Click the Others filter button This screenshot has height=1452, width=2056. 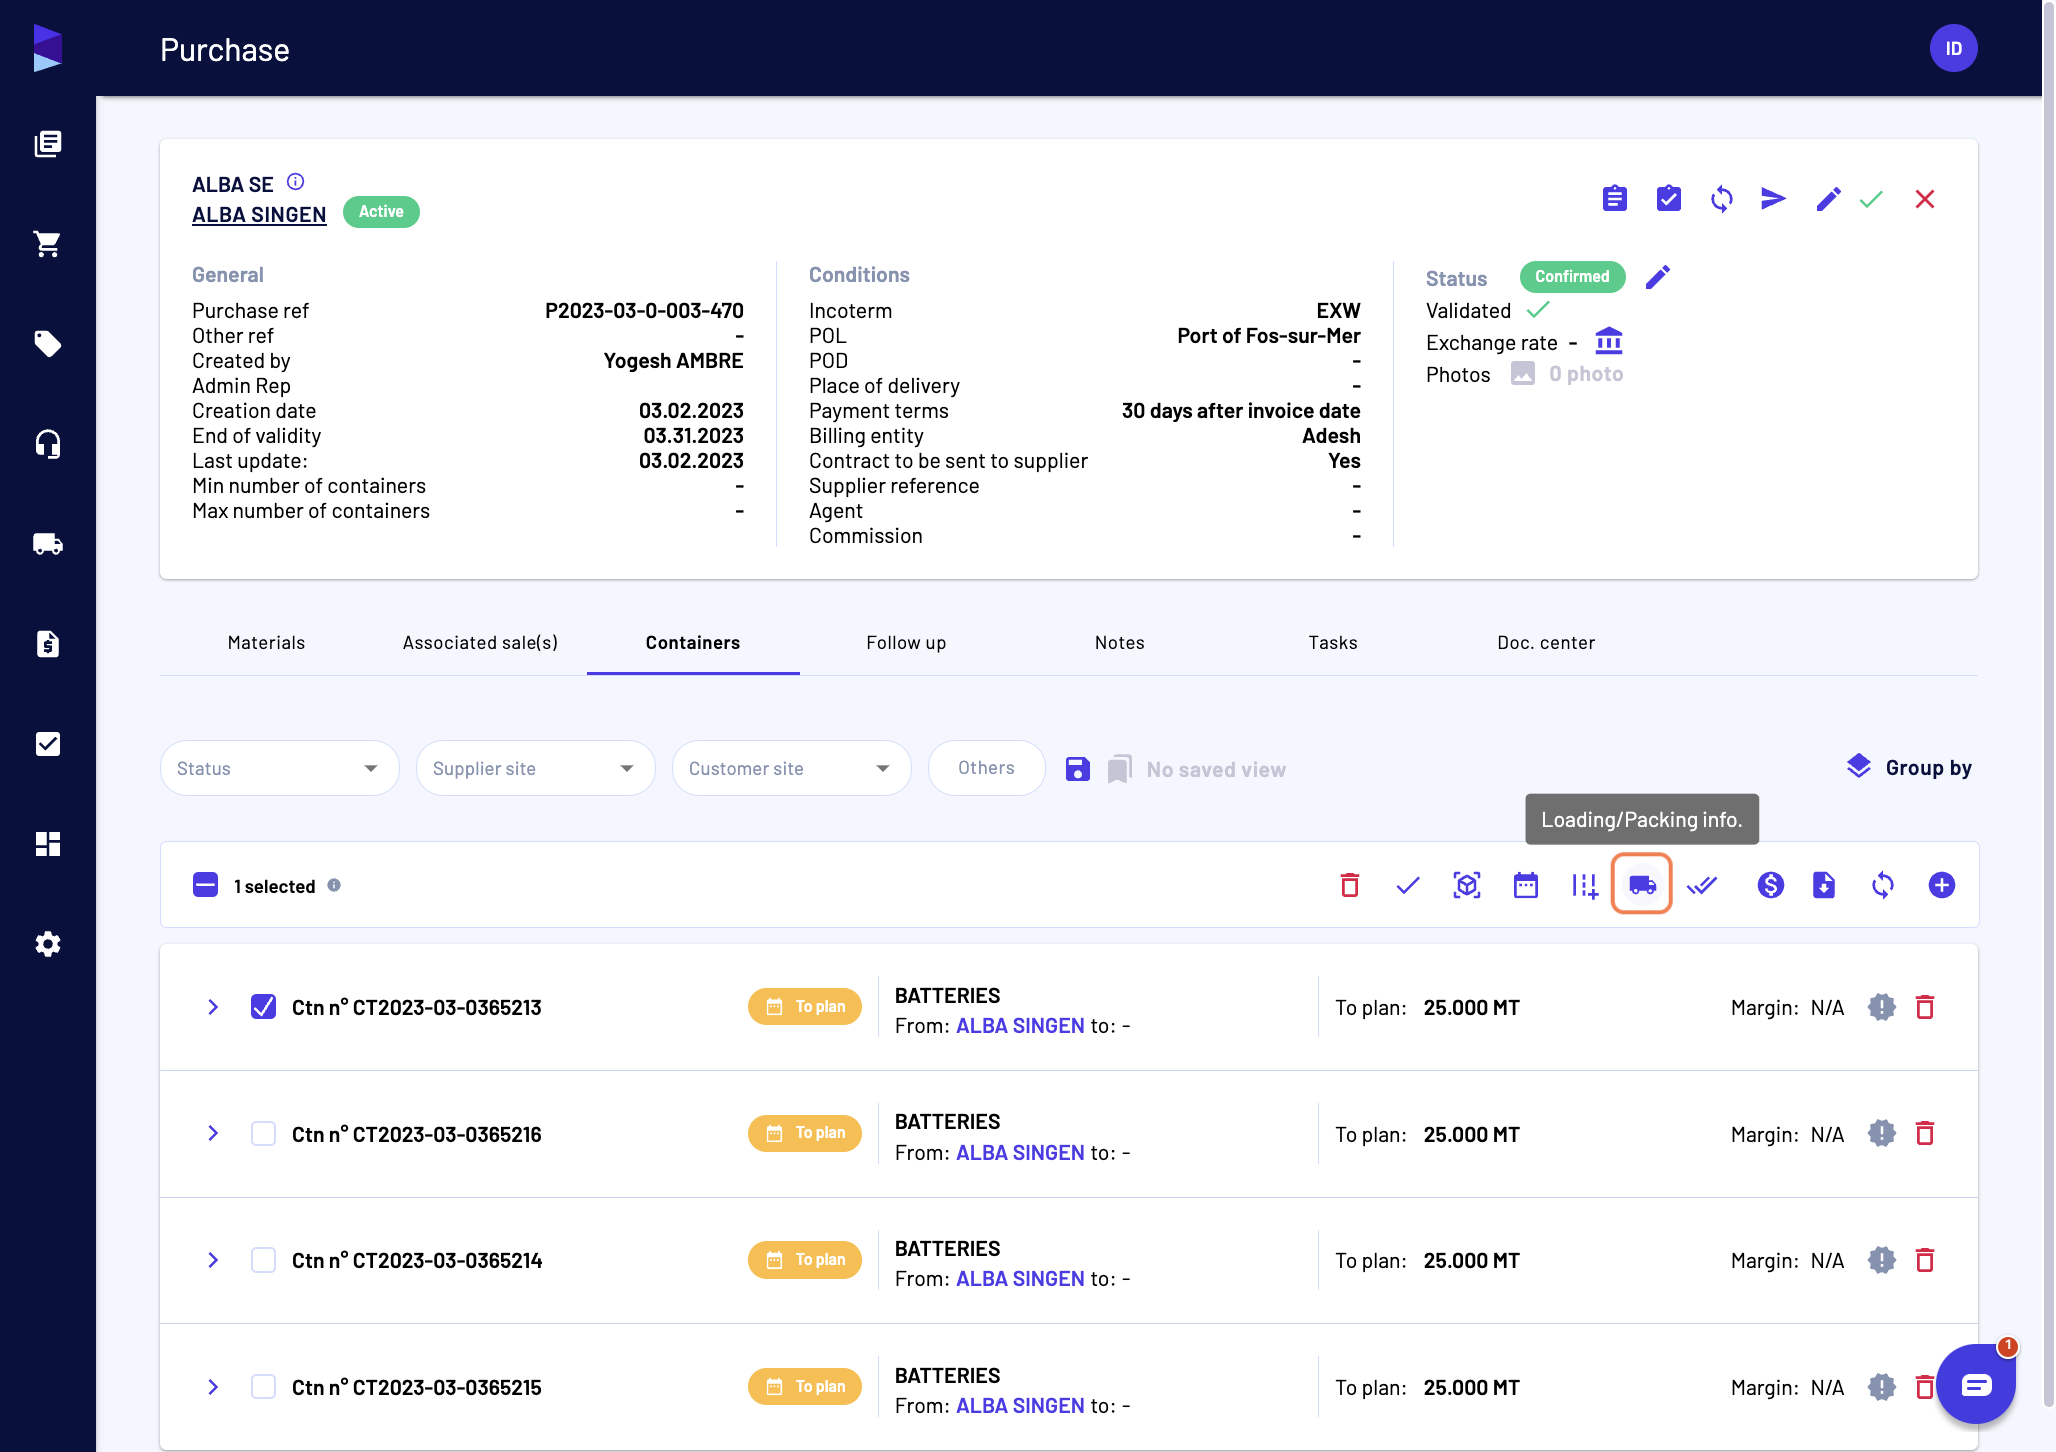click(x=986, y=768)
